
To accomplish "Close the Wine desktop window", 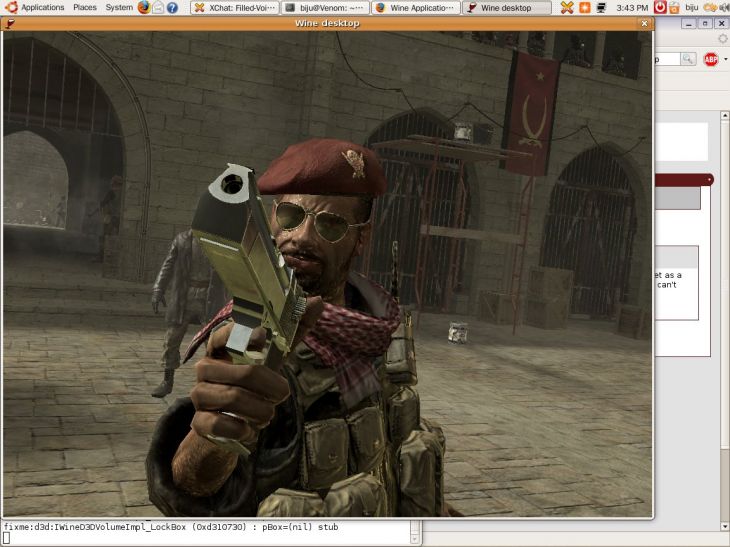I will click(643, 23).
